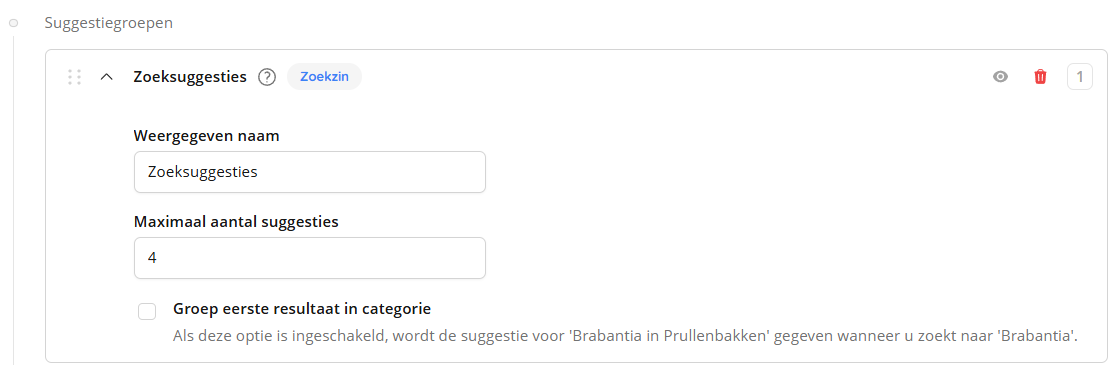Toggle visibility with the eye icon
This screenshot has height=365, width=1114.
[x=1000, y=77]
